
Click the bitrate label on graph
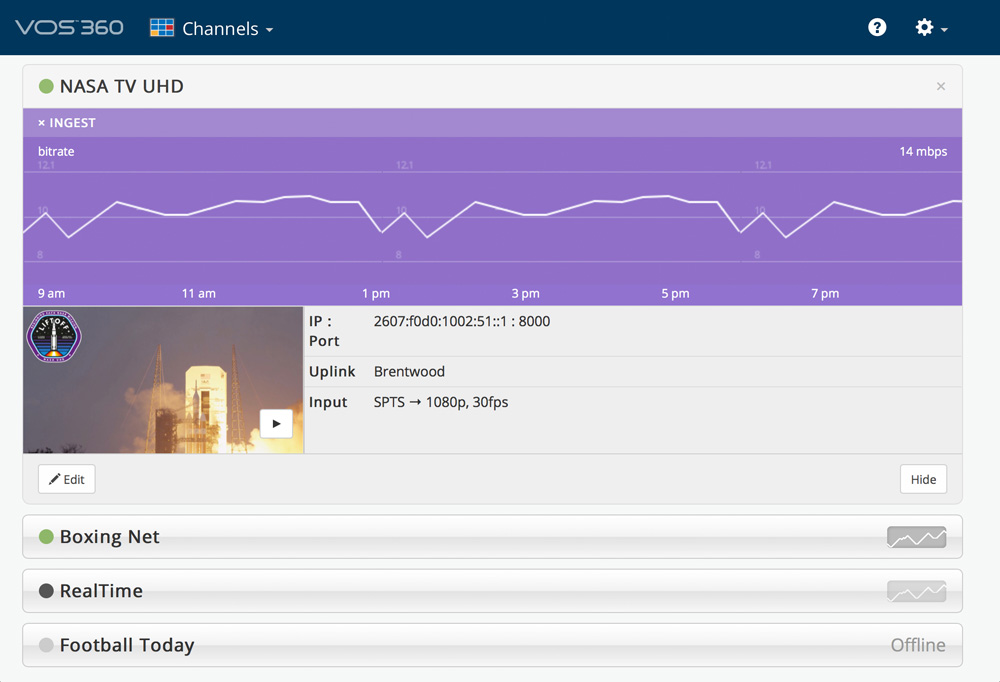coord(56,151)
